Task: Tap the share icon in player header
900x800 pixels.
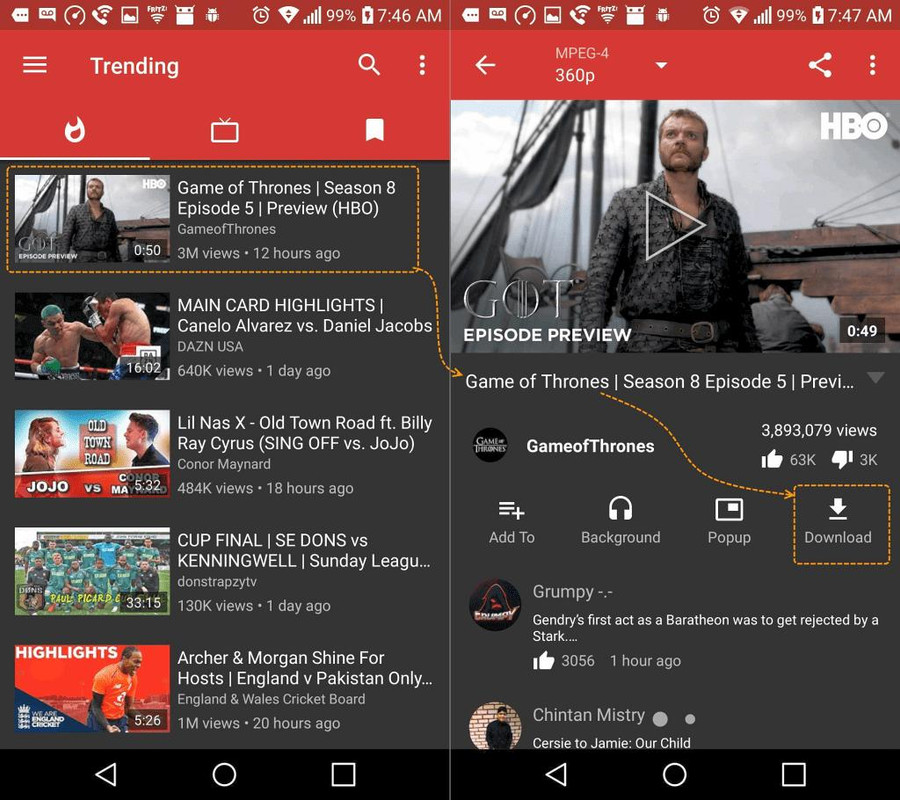Action: (x=820, y=65)
